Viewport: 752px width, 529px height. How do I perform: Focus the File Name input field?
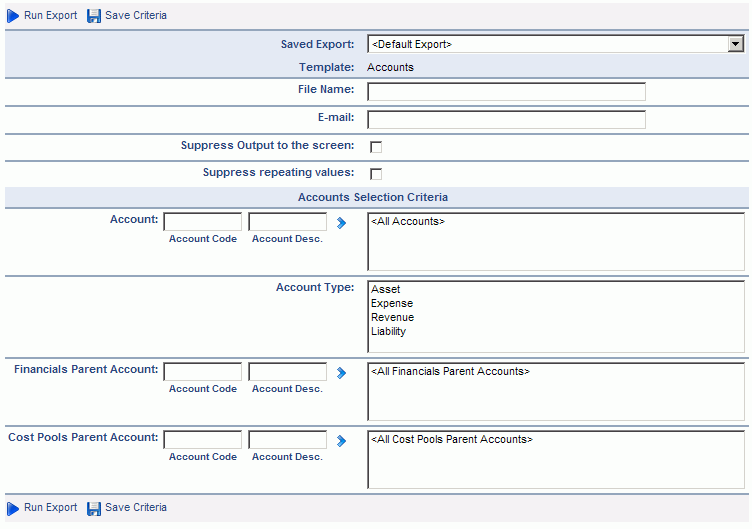(506, 92)
